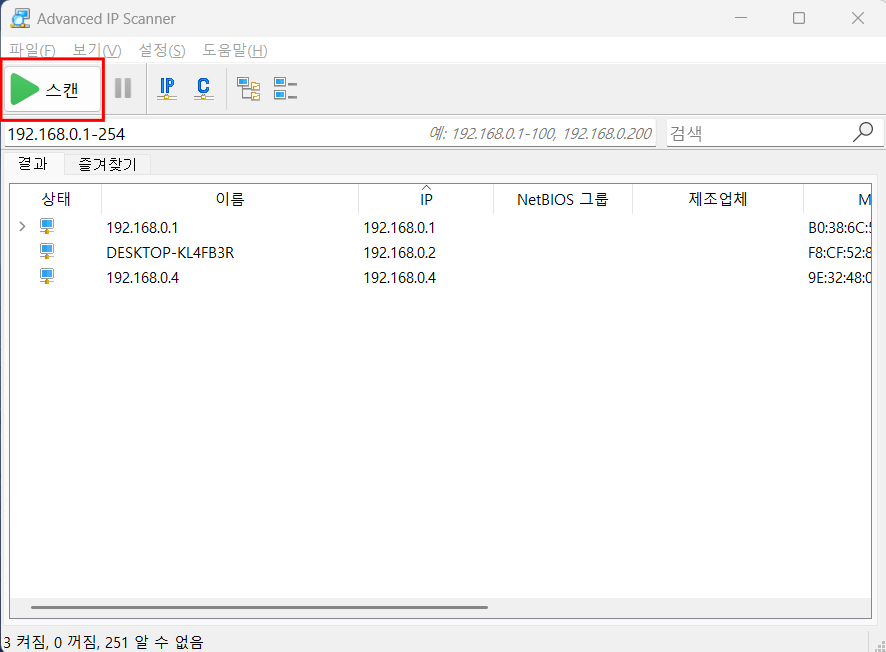Click the computer icon for 192.168.0.4
This screenshot has width=886, height=652.
pos(47,276)
